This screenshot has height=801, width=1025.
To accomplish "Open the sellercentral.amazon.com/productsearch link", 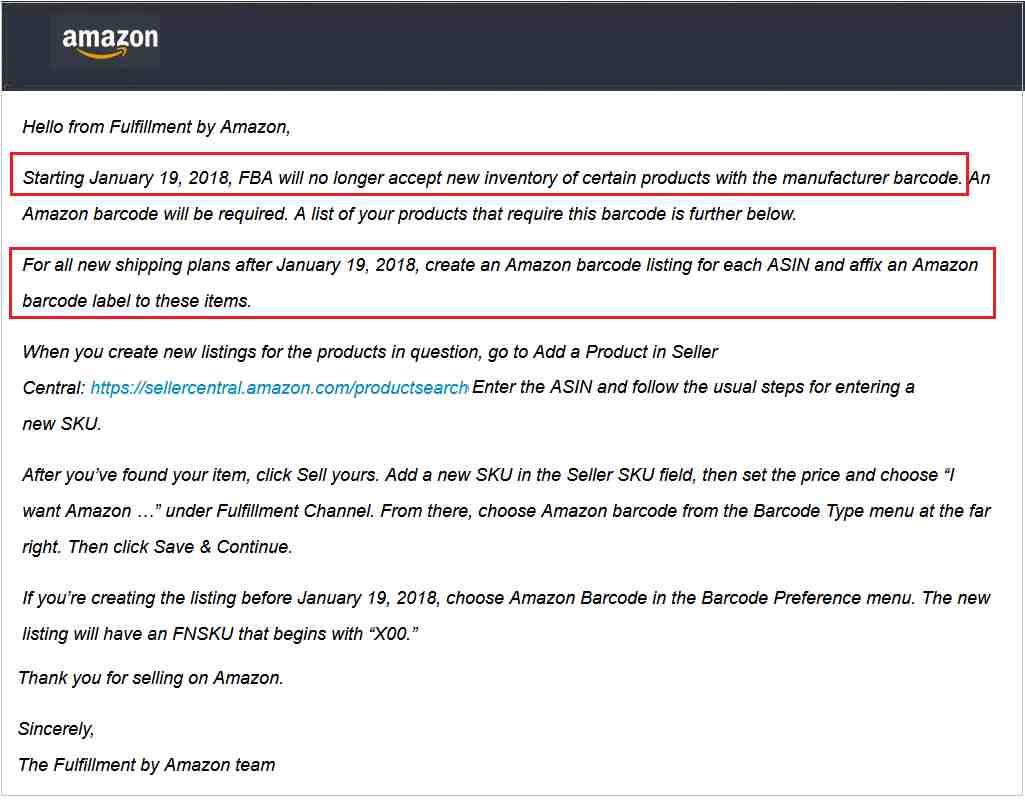I will click(279, 388).
